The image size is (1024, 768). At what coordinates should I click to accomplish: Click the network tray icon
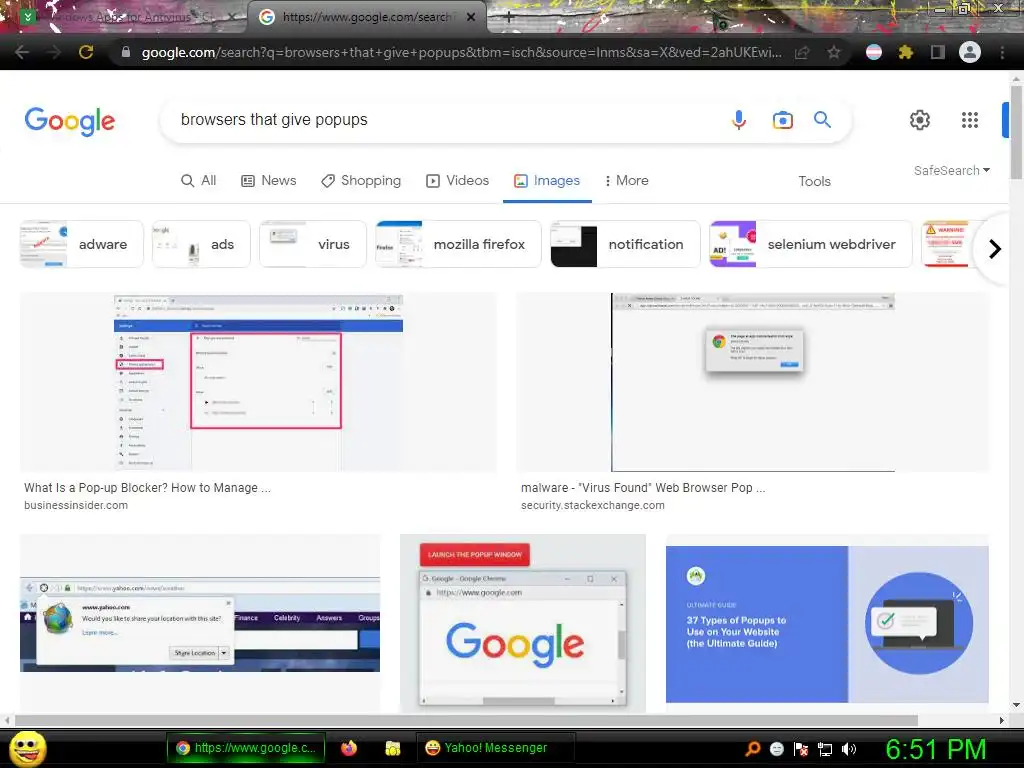[x=825, y=749]
